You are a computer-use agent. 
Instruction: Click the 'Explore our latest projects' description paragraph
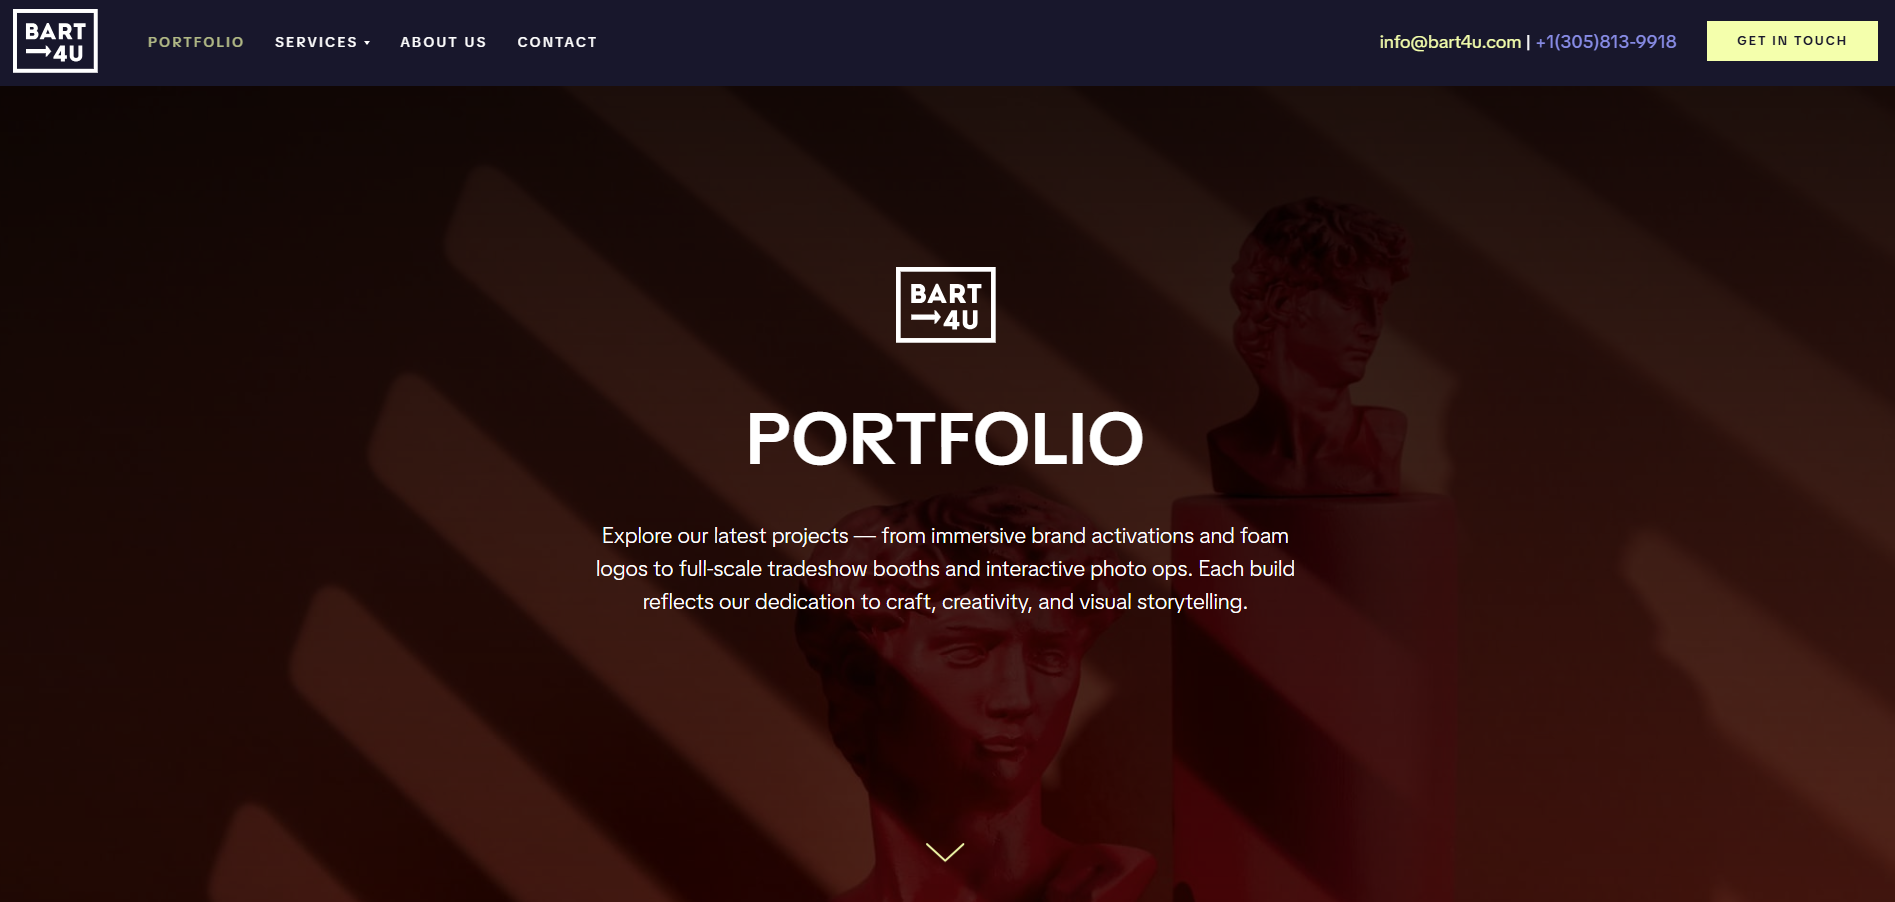click(945, 569)
